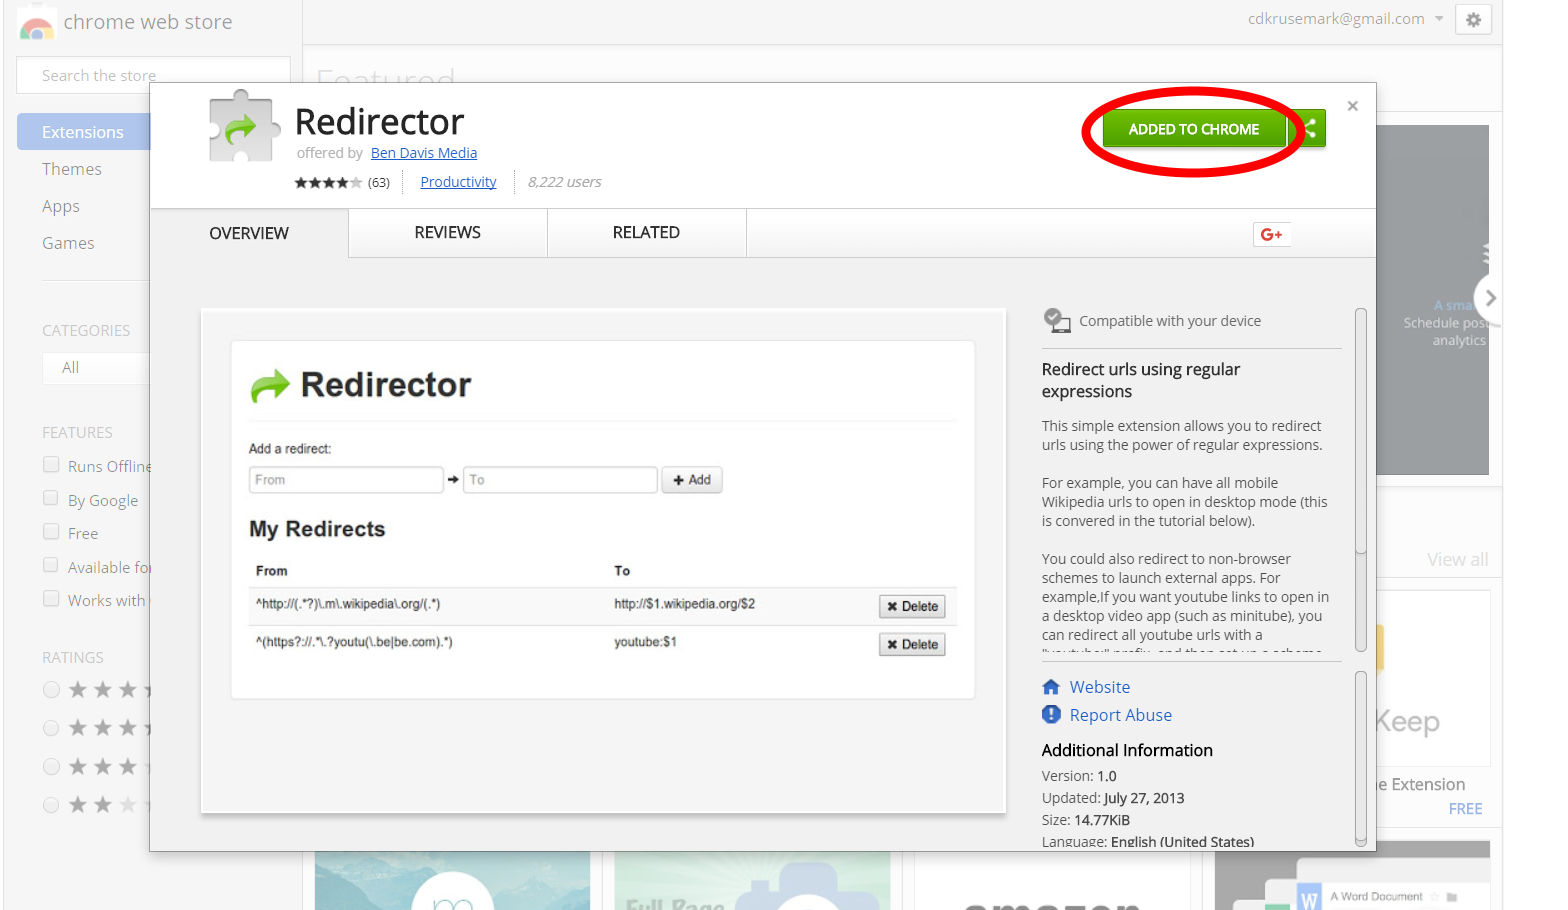Image resolution: width=1568 pixels, height=910 pixels.
Task: Click the next arrow on featured carousel
Action: [1489, 298]
